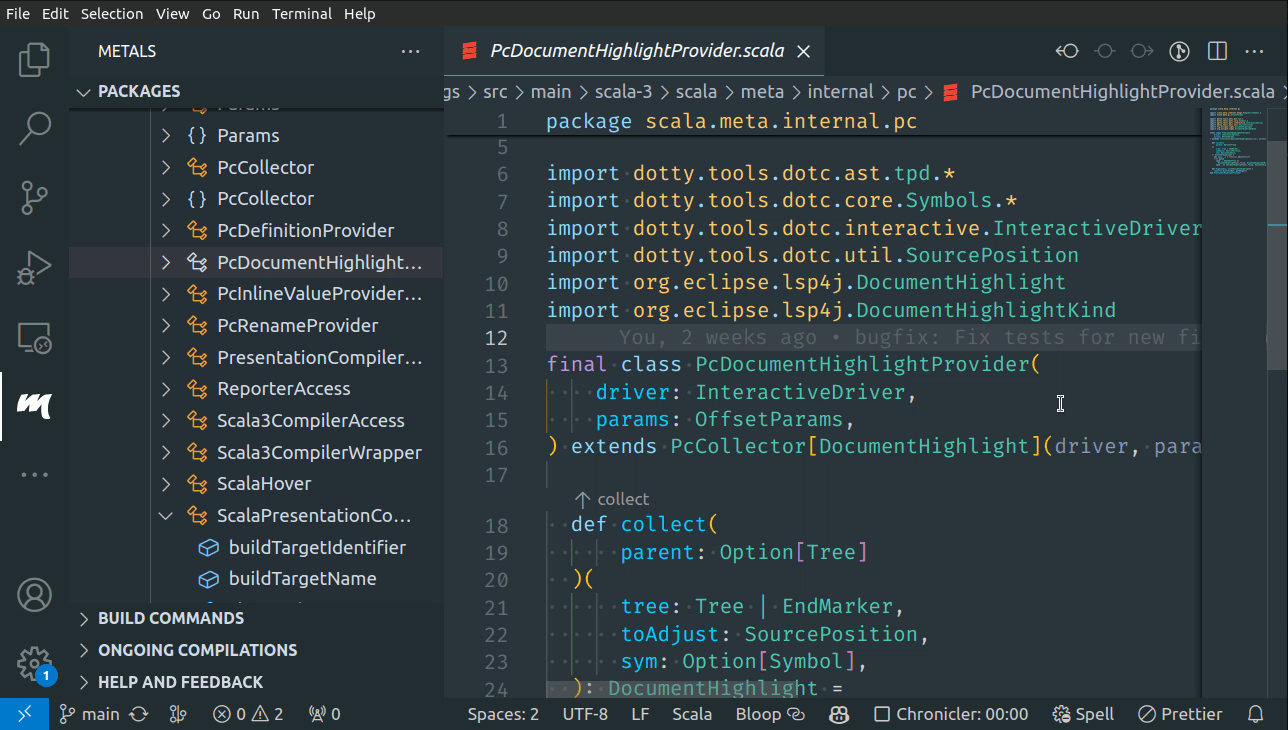Open editor more actions ellipsis
Viewport: 1288px width, 730px height.
(1254, 51)
